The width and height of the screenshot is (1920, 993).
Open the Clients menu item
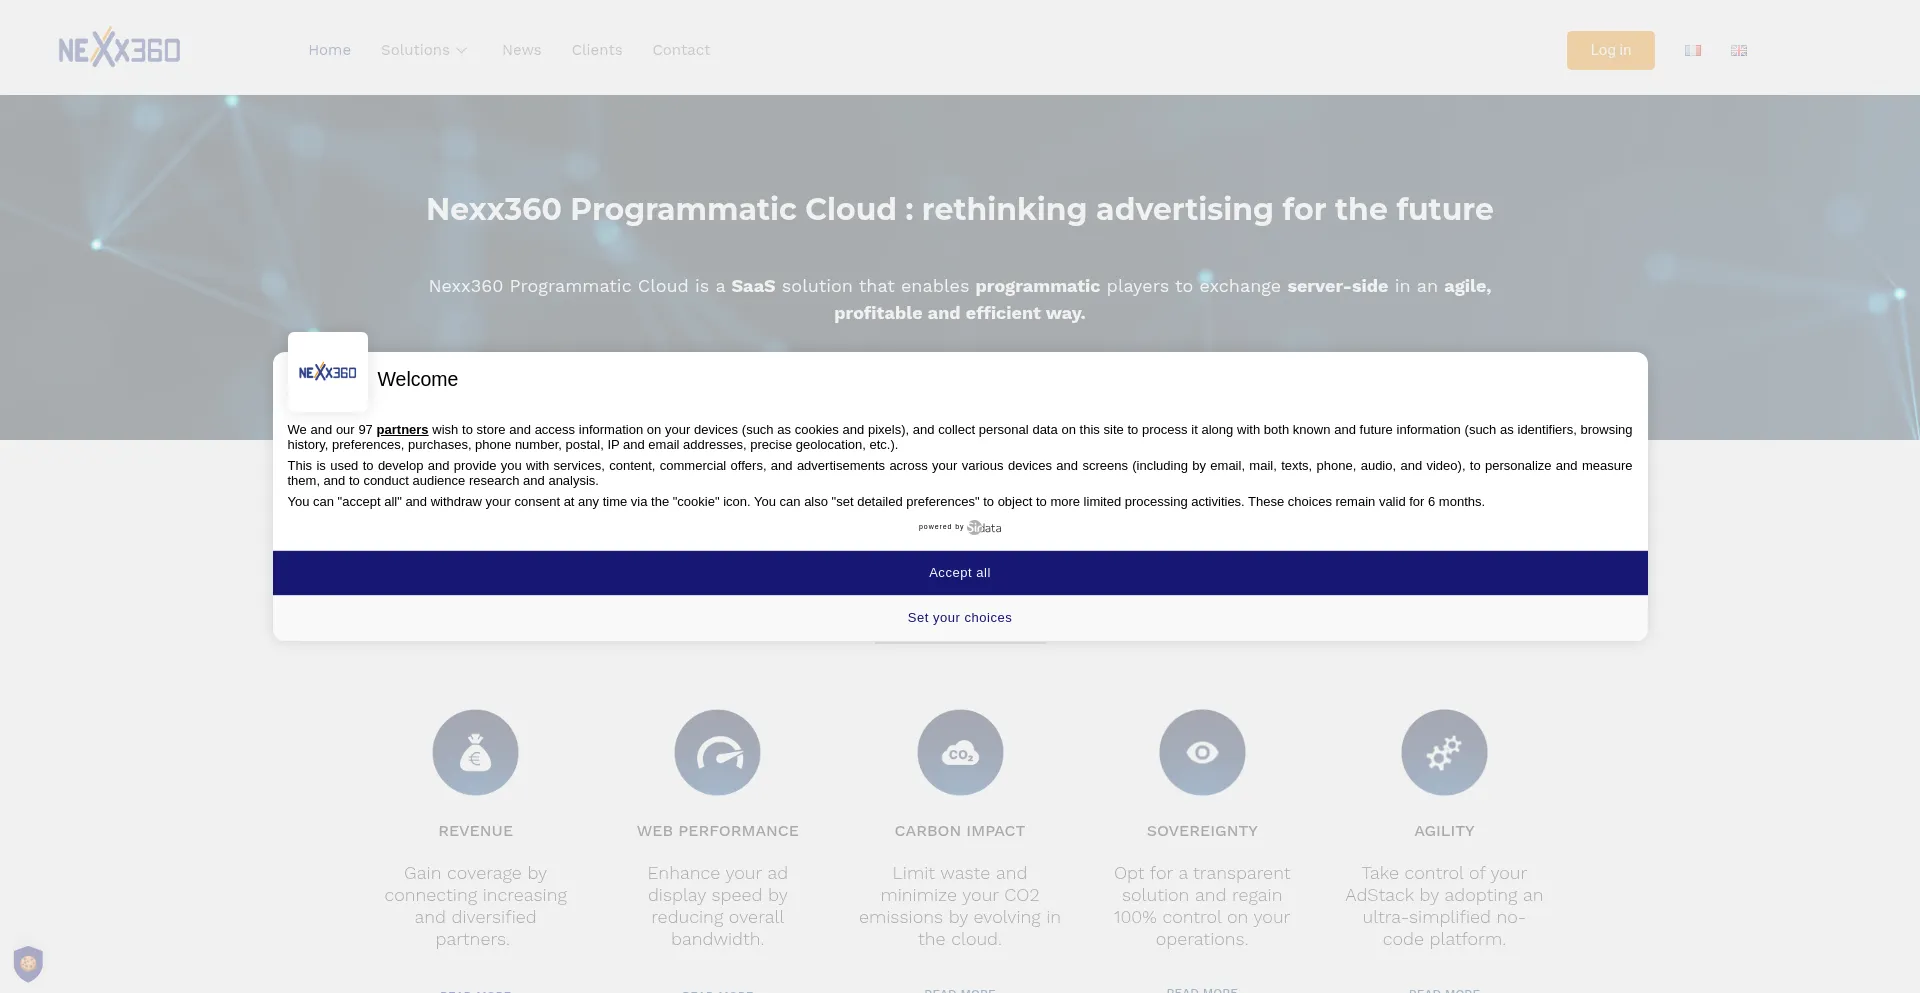[x=596, y=50]
